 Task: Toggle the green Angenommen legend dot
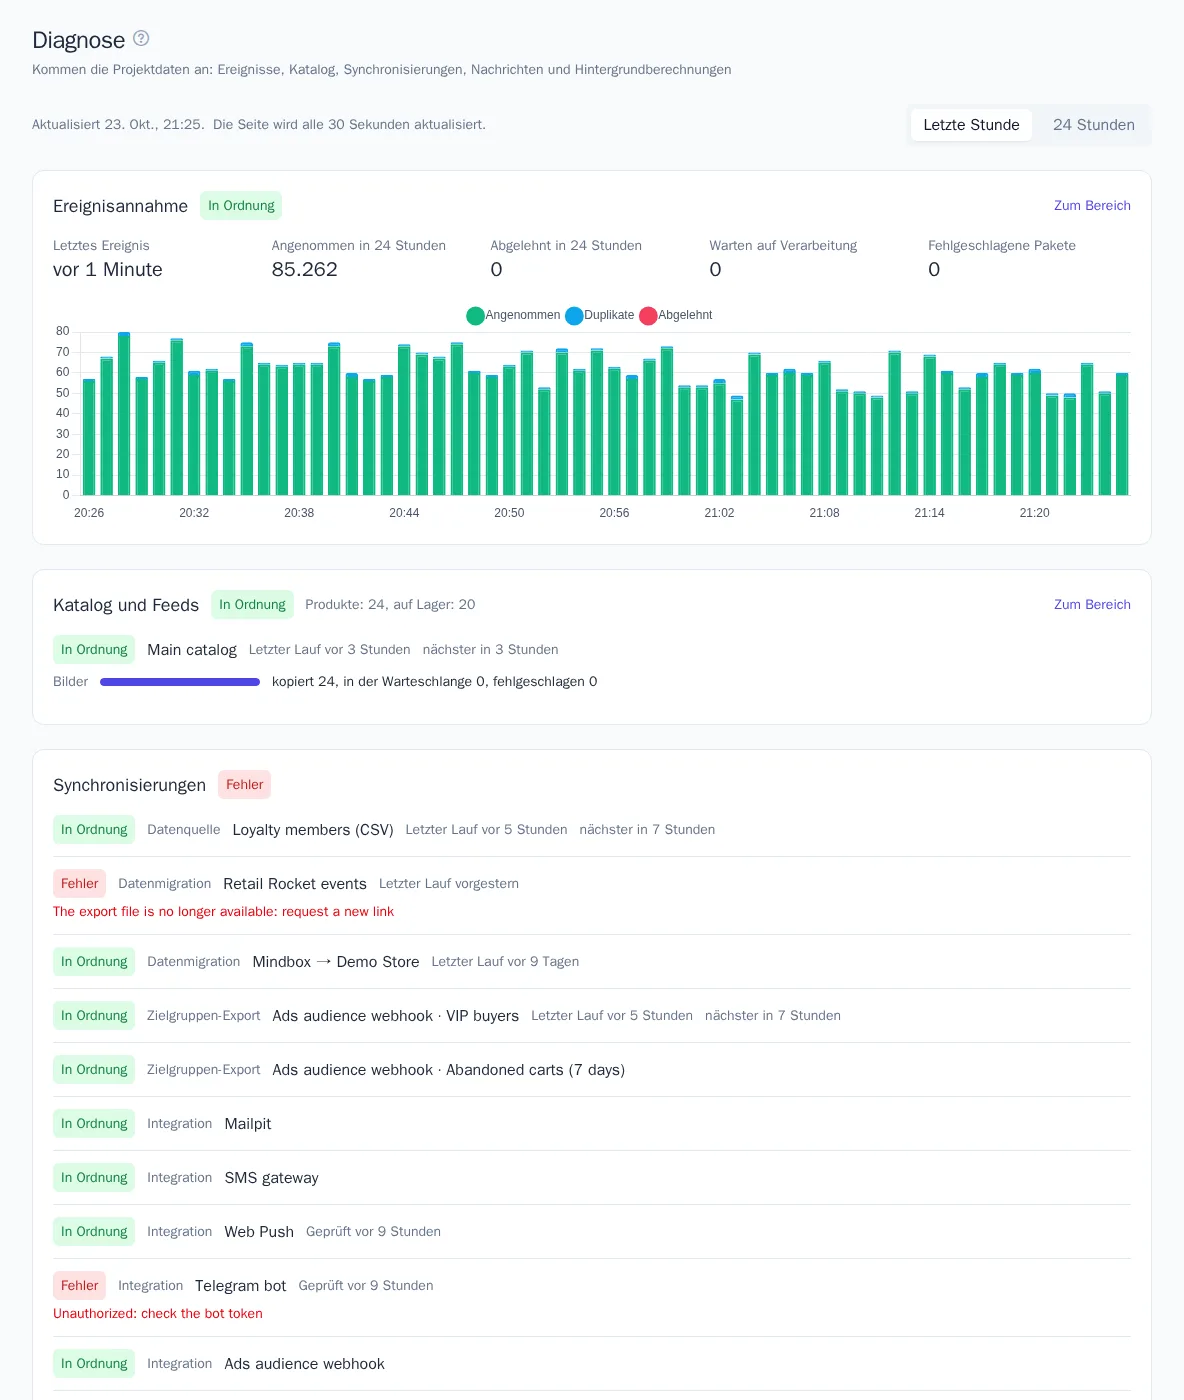pyautogui.click(x=475, y=315)
